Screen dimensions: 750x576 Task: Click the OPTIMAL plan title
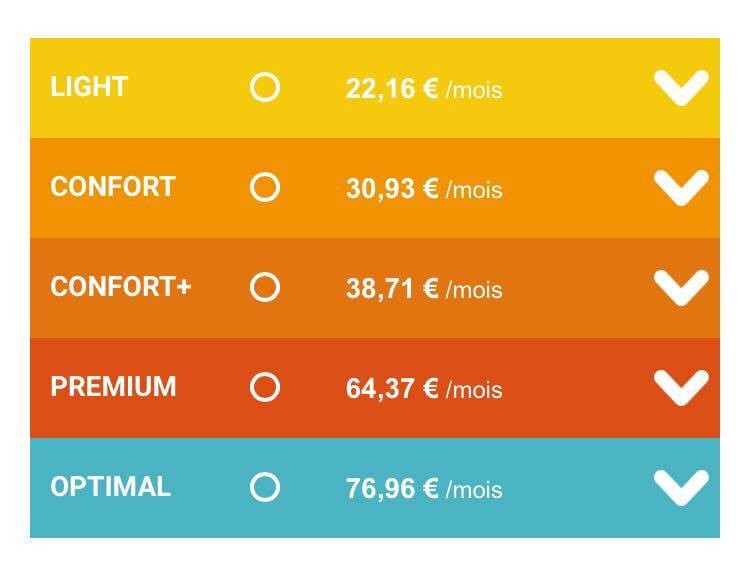coord(110,487)
